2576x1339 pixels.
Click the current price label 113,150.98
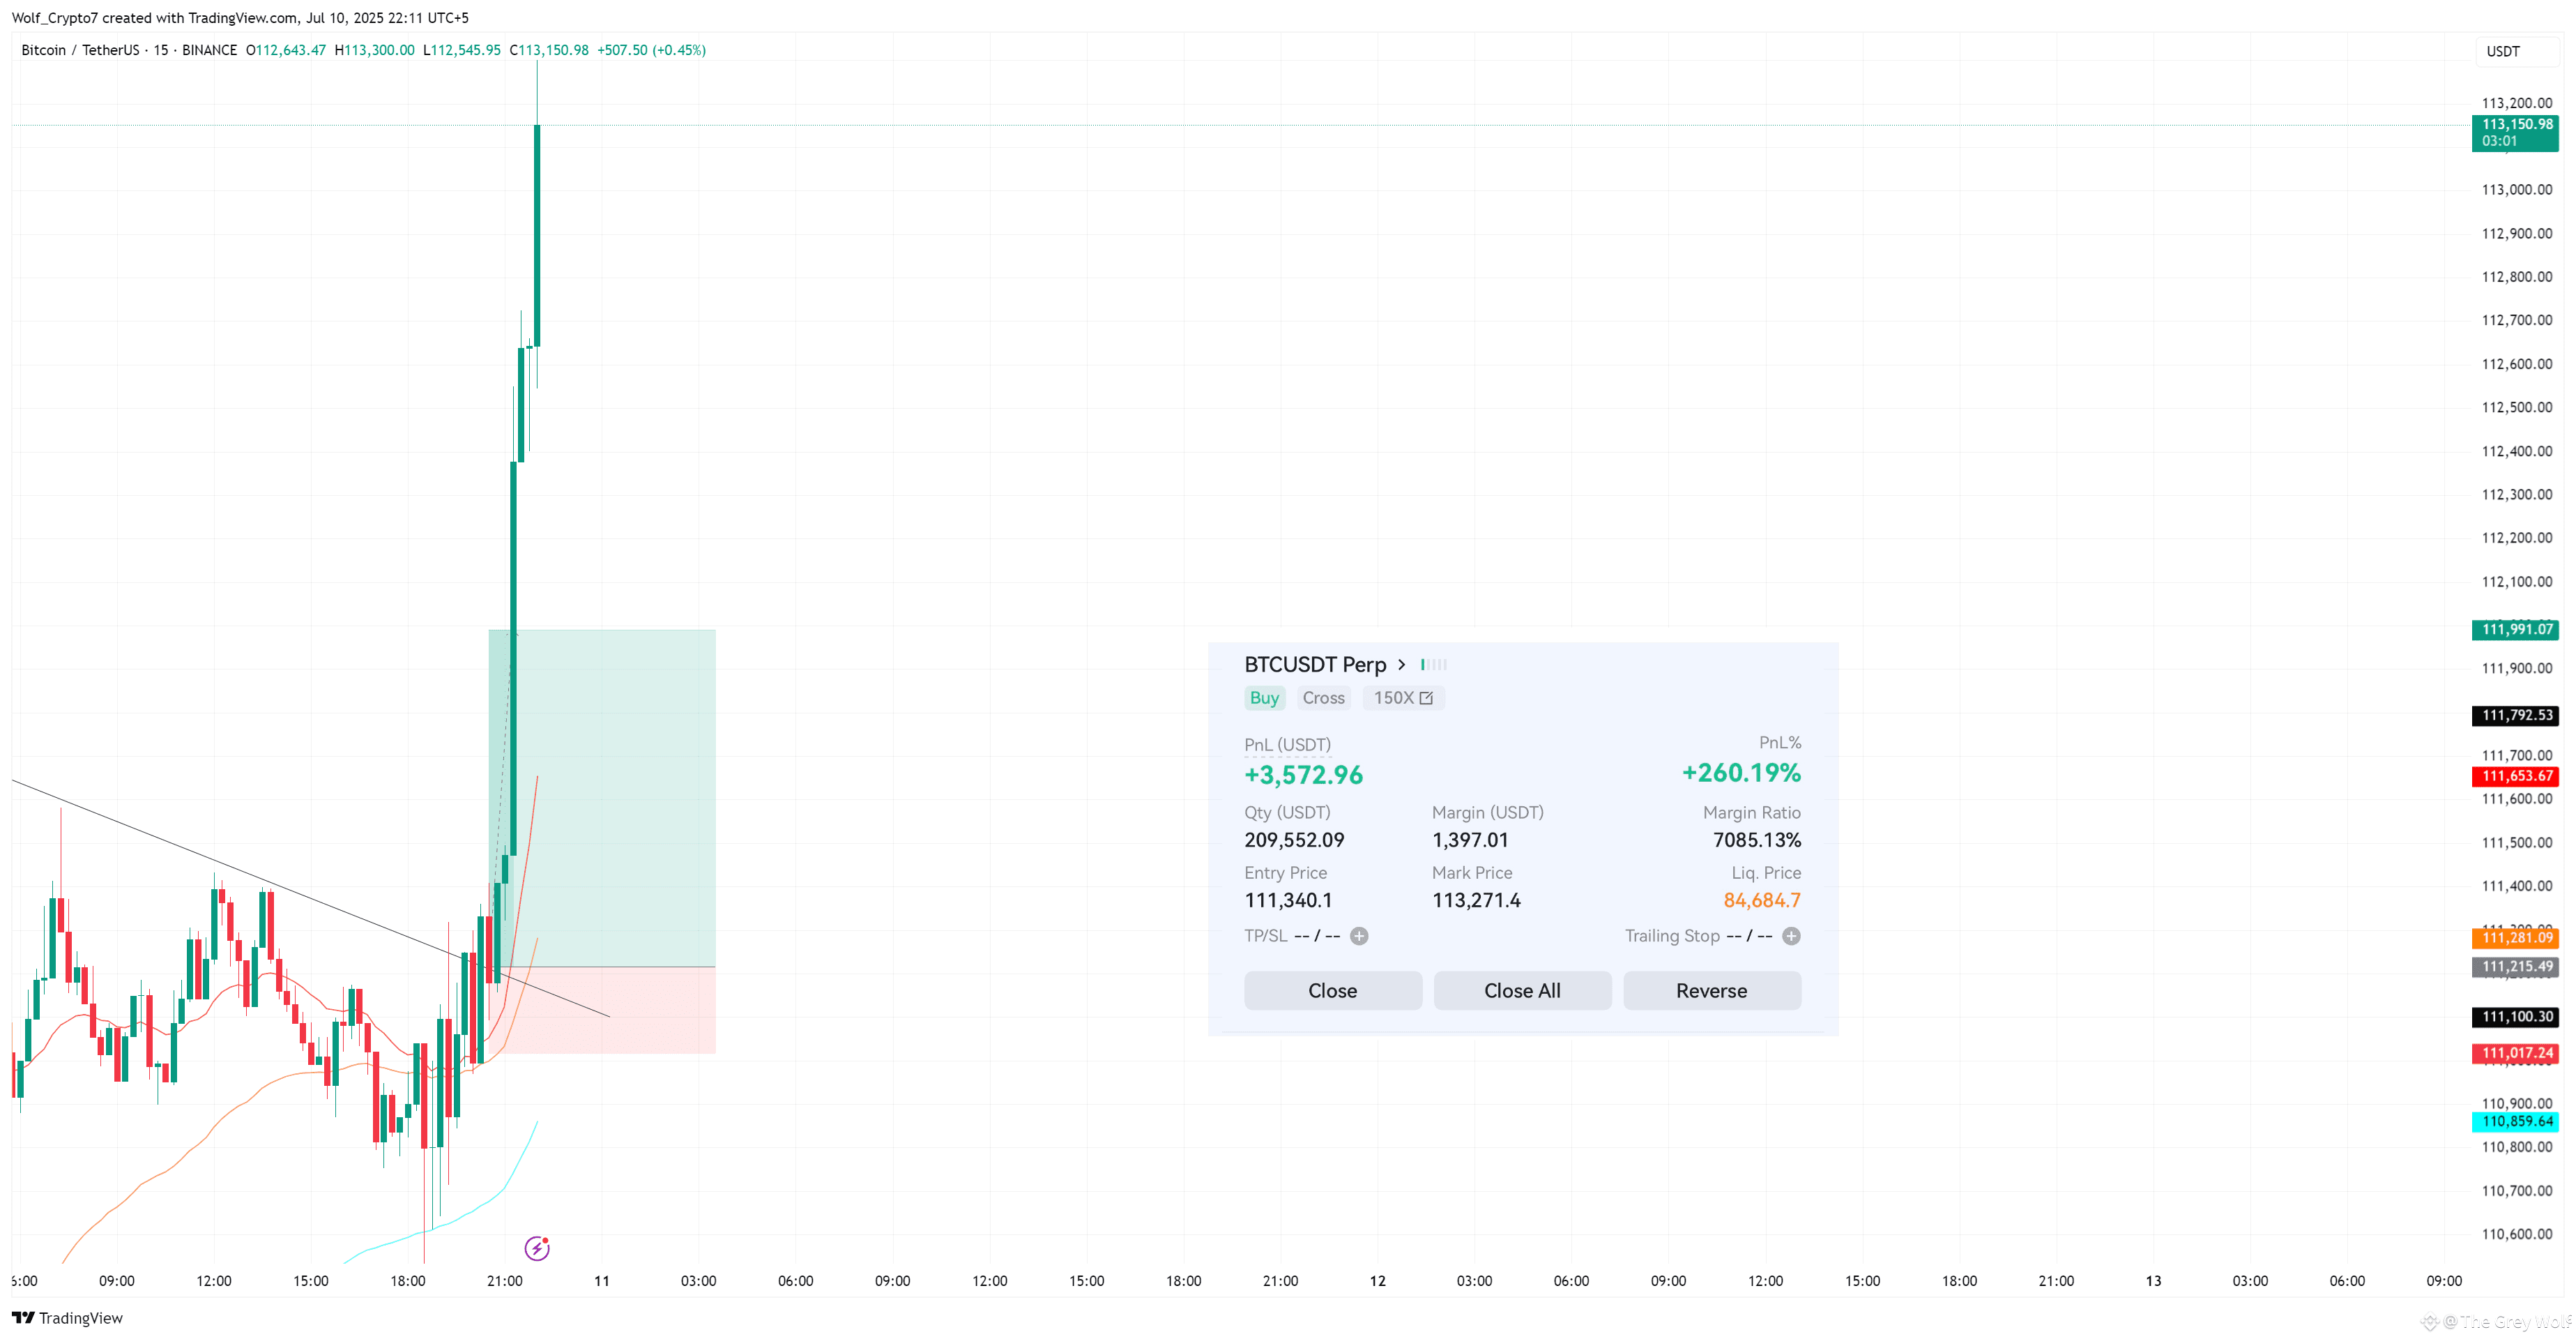(x=2515, y=132)
